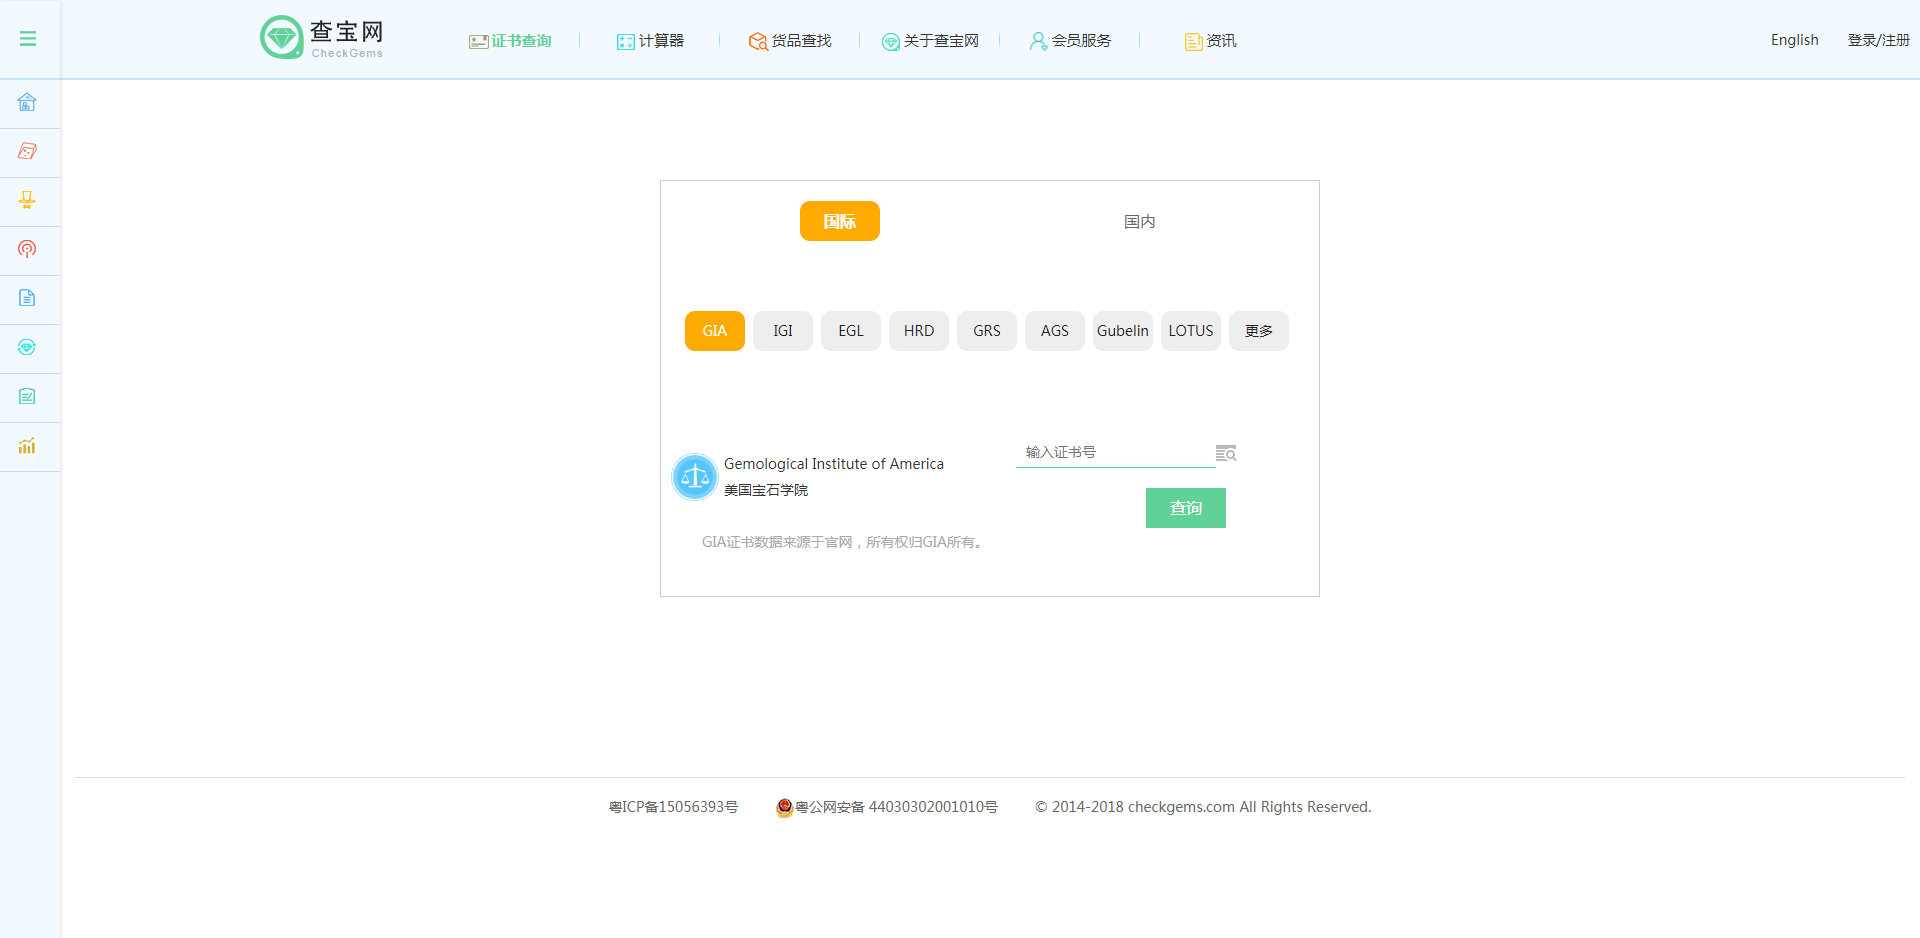Expand the hamburger menu in the sidebar
This screenshot has height=938, width=1920.
(x=28, y=39)
